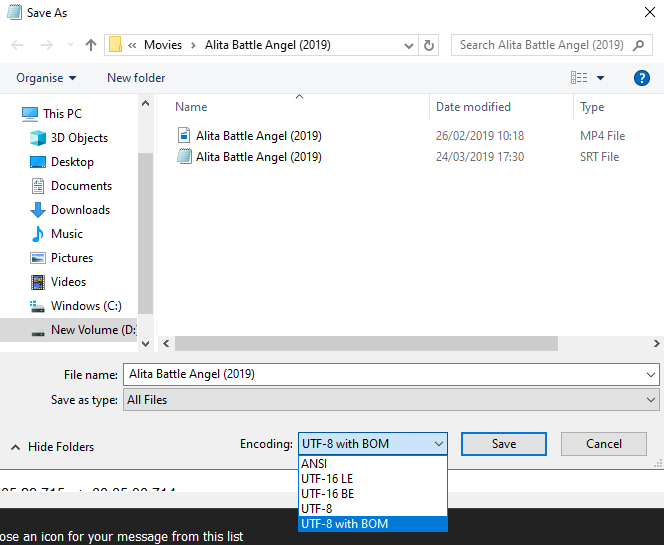This screenshot has height=545, width=664.
Task: Choose UTF-16 LE encoding option
Action: point(327,479)
